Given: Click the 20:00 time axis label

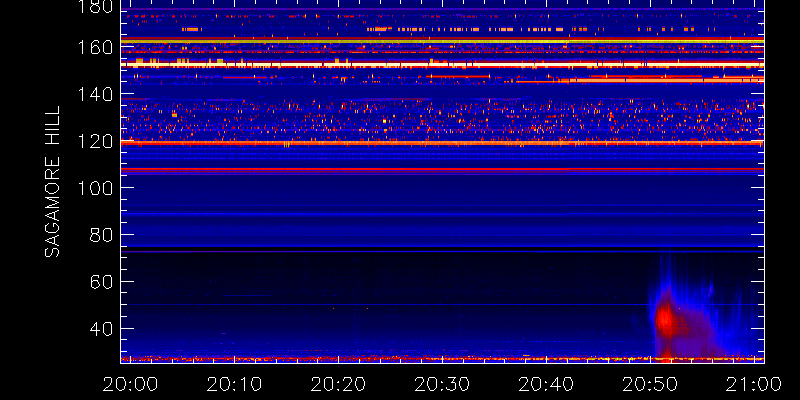Looking at the screenshot, I should [130, 384].
